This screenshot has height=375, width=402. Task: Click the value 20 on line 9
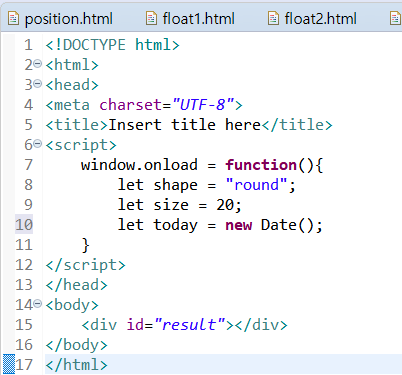225,205
